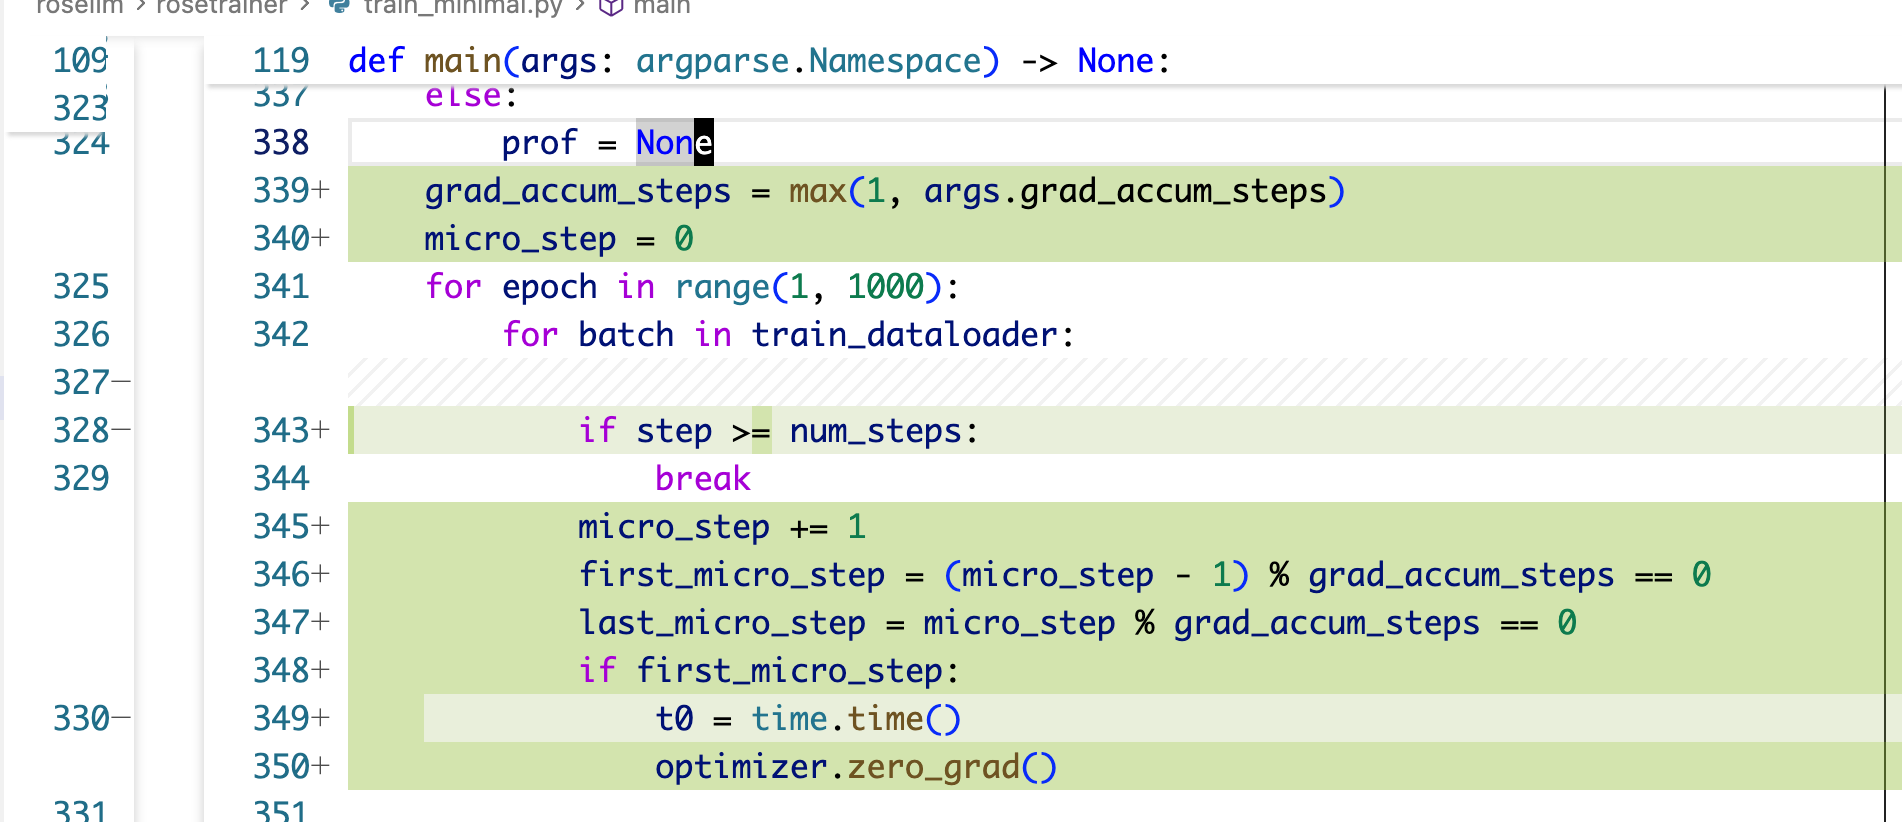This screenshot has height=822, width=1902.
Task: Click the 'last_micro_step =' assignment line
Action: point(1077,623)
